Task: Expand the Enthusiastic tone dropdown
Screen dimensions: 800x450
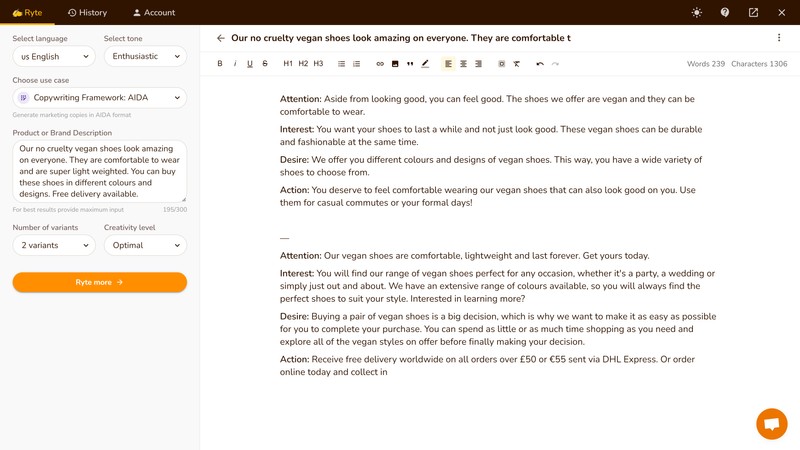Action: [145, 57]
